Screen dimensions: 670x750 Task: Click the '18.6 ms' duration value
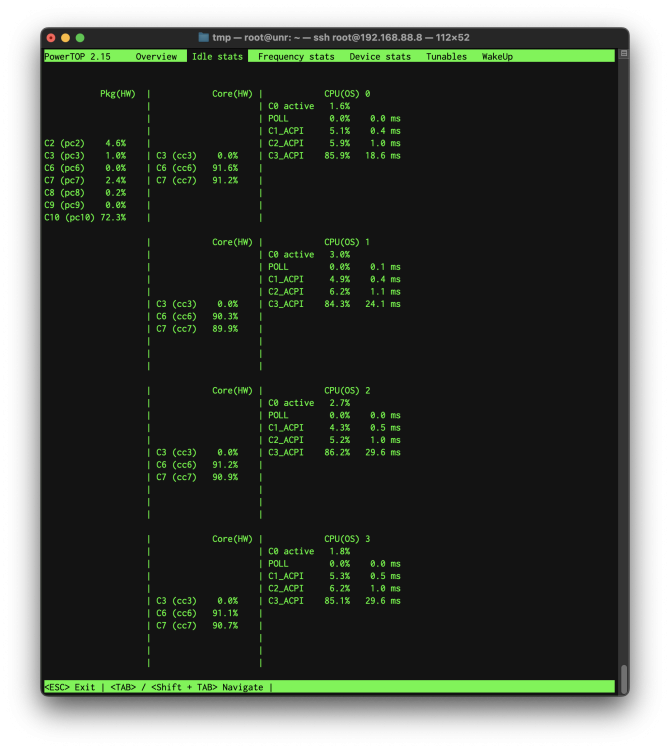(x=383, y=155)
